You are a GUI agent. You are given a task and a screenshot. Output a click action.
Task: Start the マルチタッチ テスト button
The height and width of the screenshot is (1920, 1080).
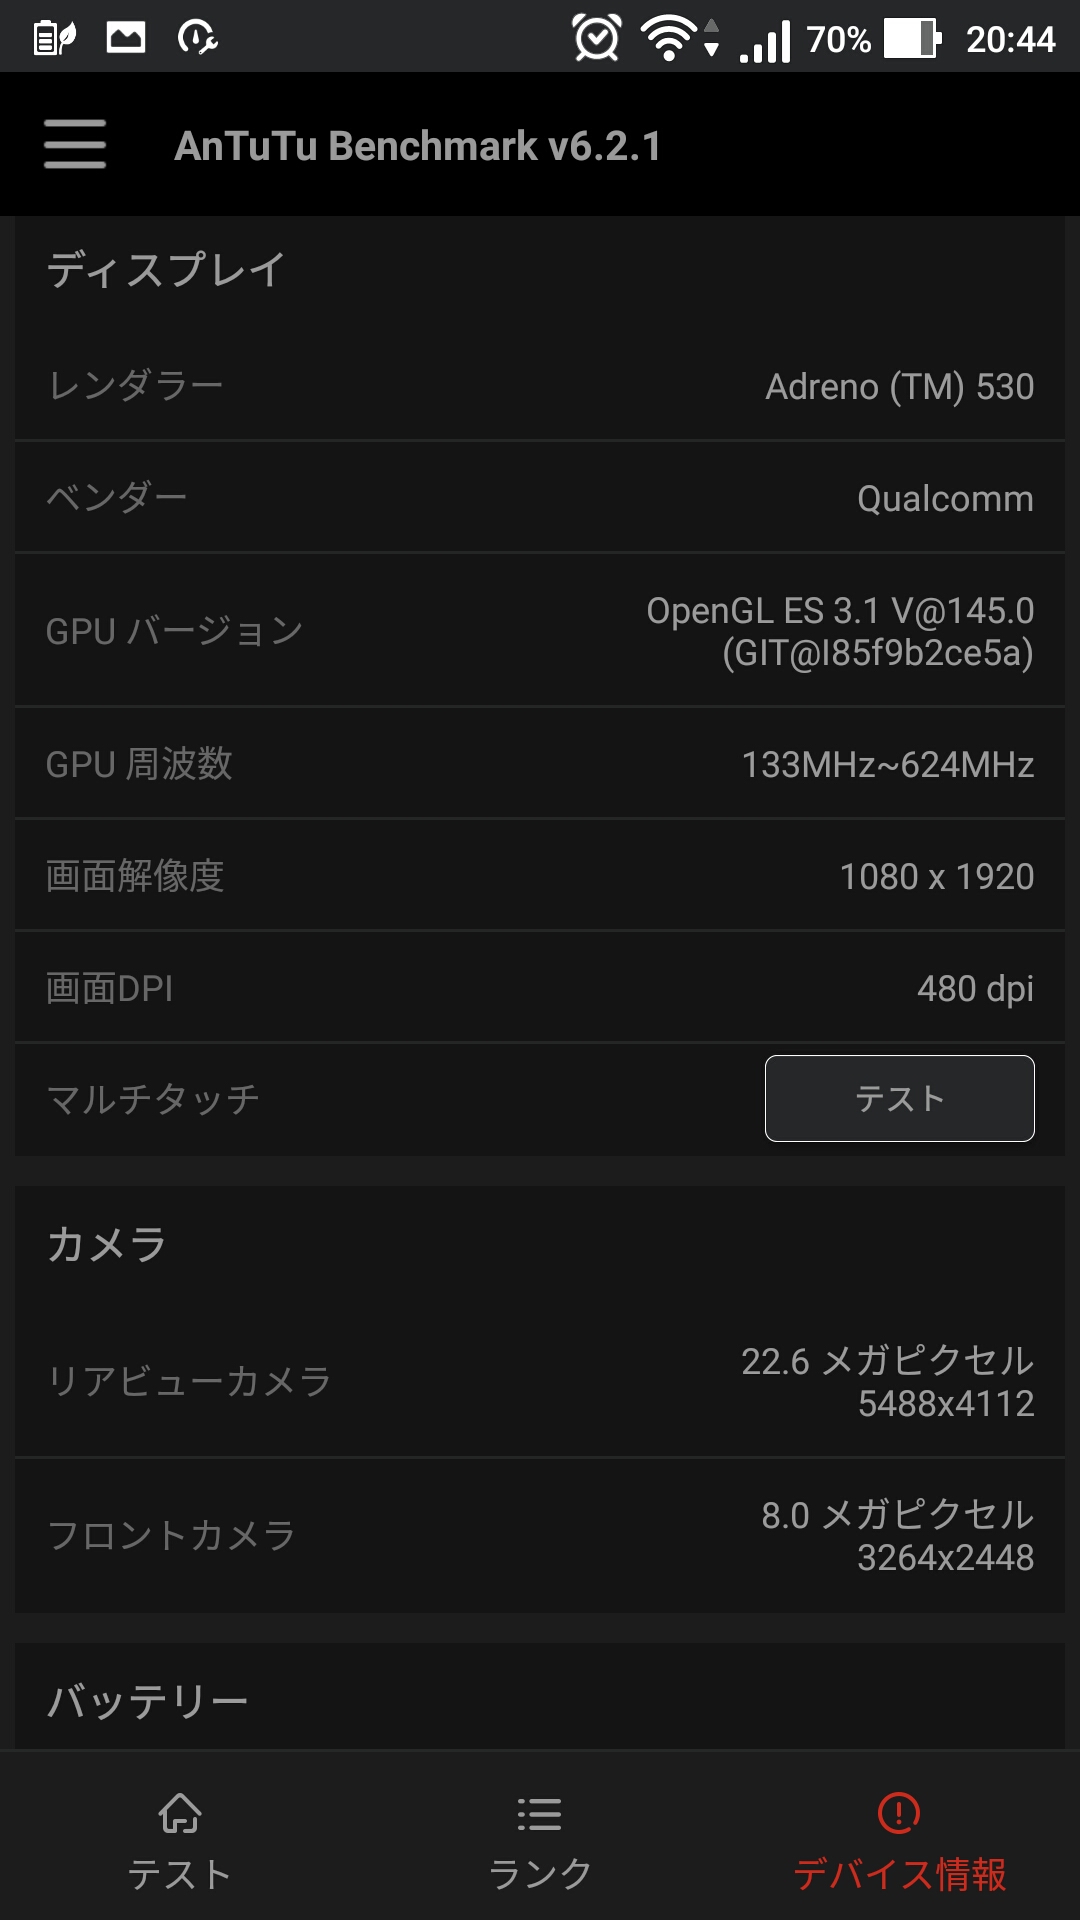click(900, 1098)
